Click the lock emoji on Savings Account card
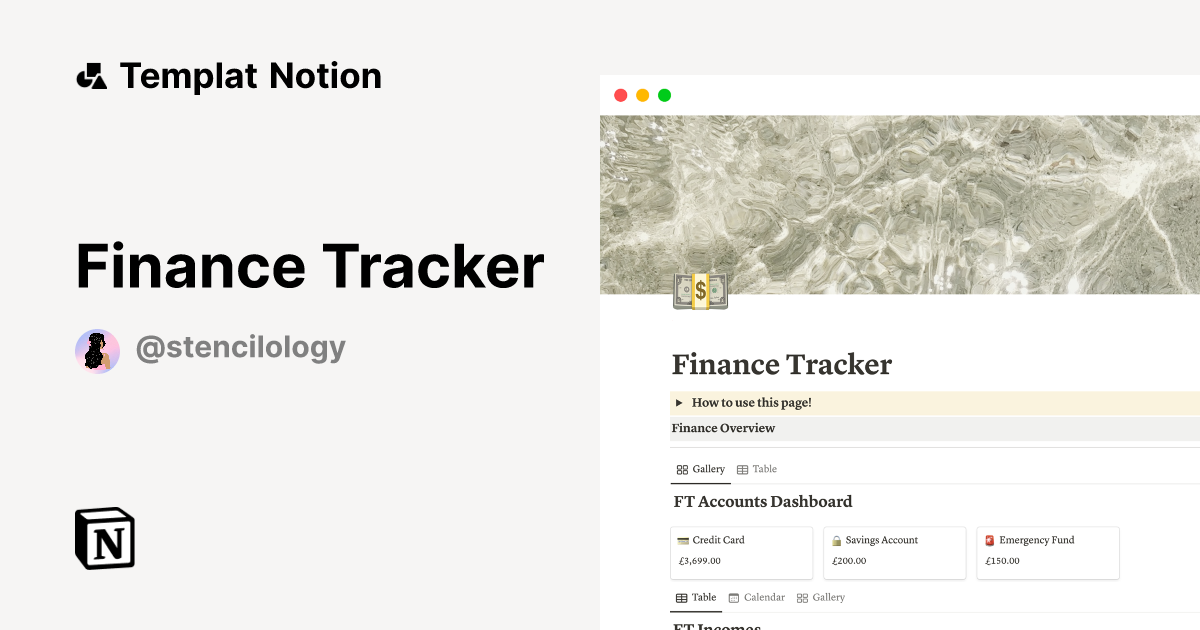 pos(838,539)
